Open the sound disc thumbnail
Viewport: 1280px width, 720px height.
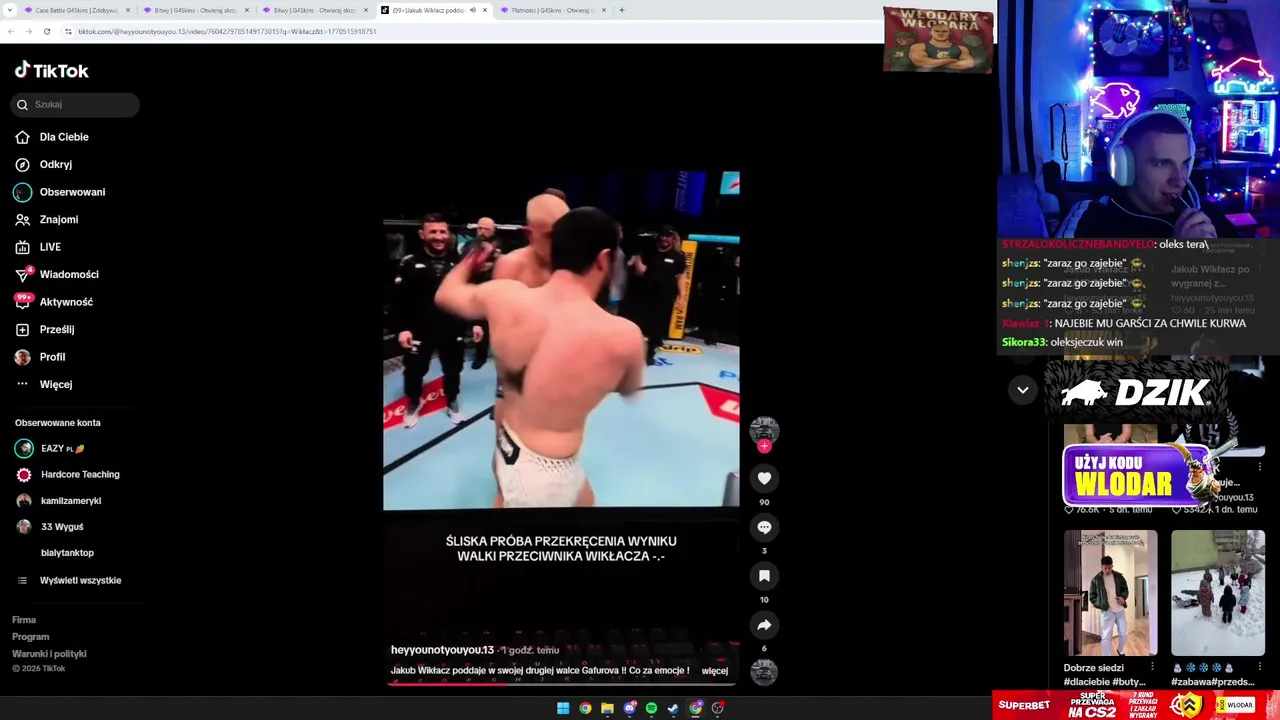pyautogui.click(x=764, y=672)
